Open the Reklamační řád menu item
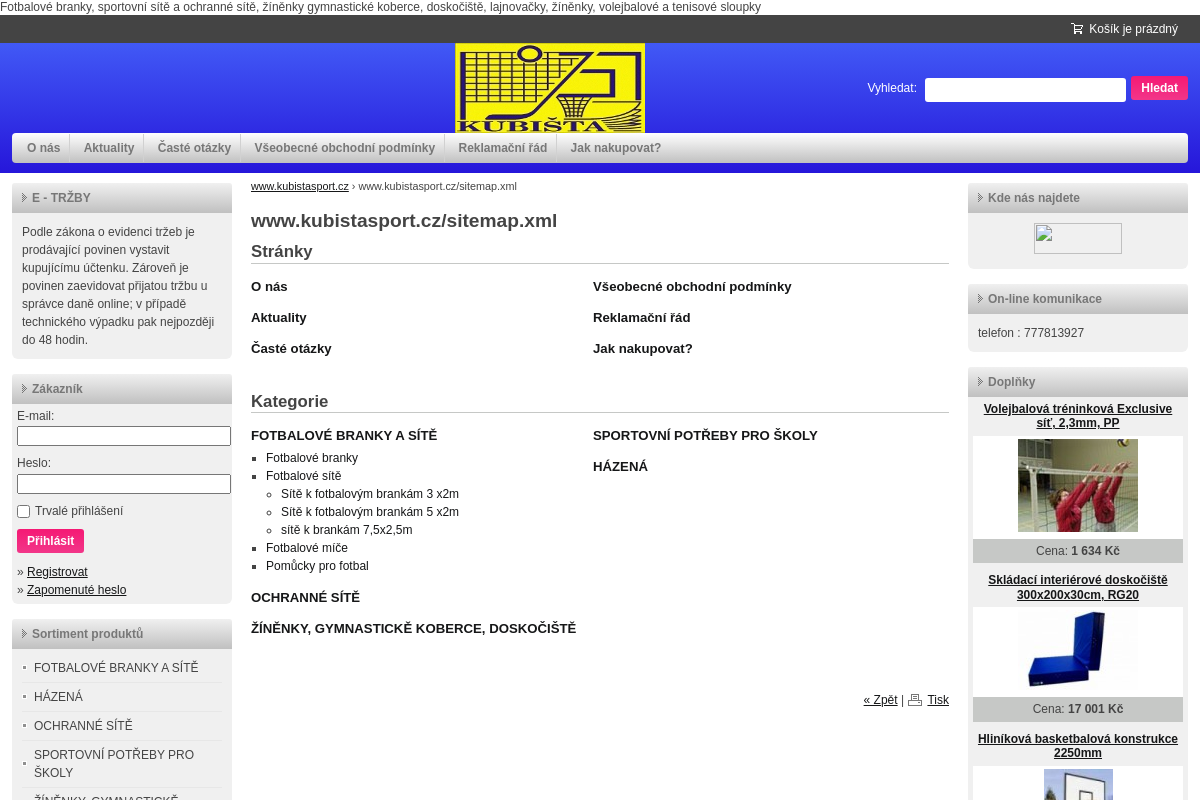1200x800 pixels. pos(501,147)
